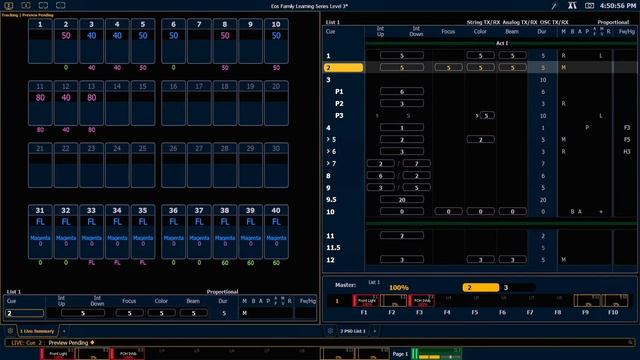Click the camera snapshot icon near the clock
Image resolution: width=640 pixels, height=360 pixels.
tap(589, 6)
